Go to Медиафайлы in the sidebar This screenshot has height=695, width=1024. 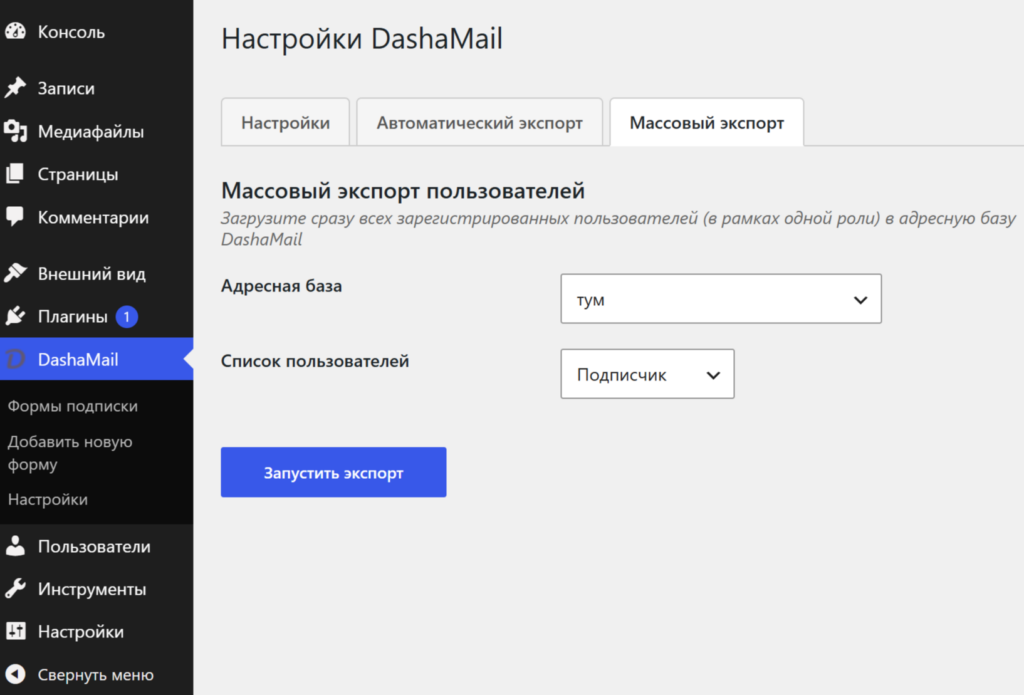point(97,131)
